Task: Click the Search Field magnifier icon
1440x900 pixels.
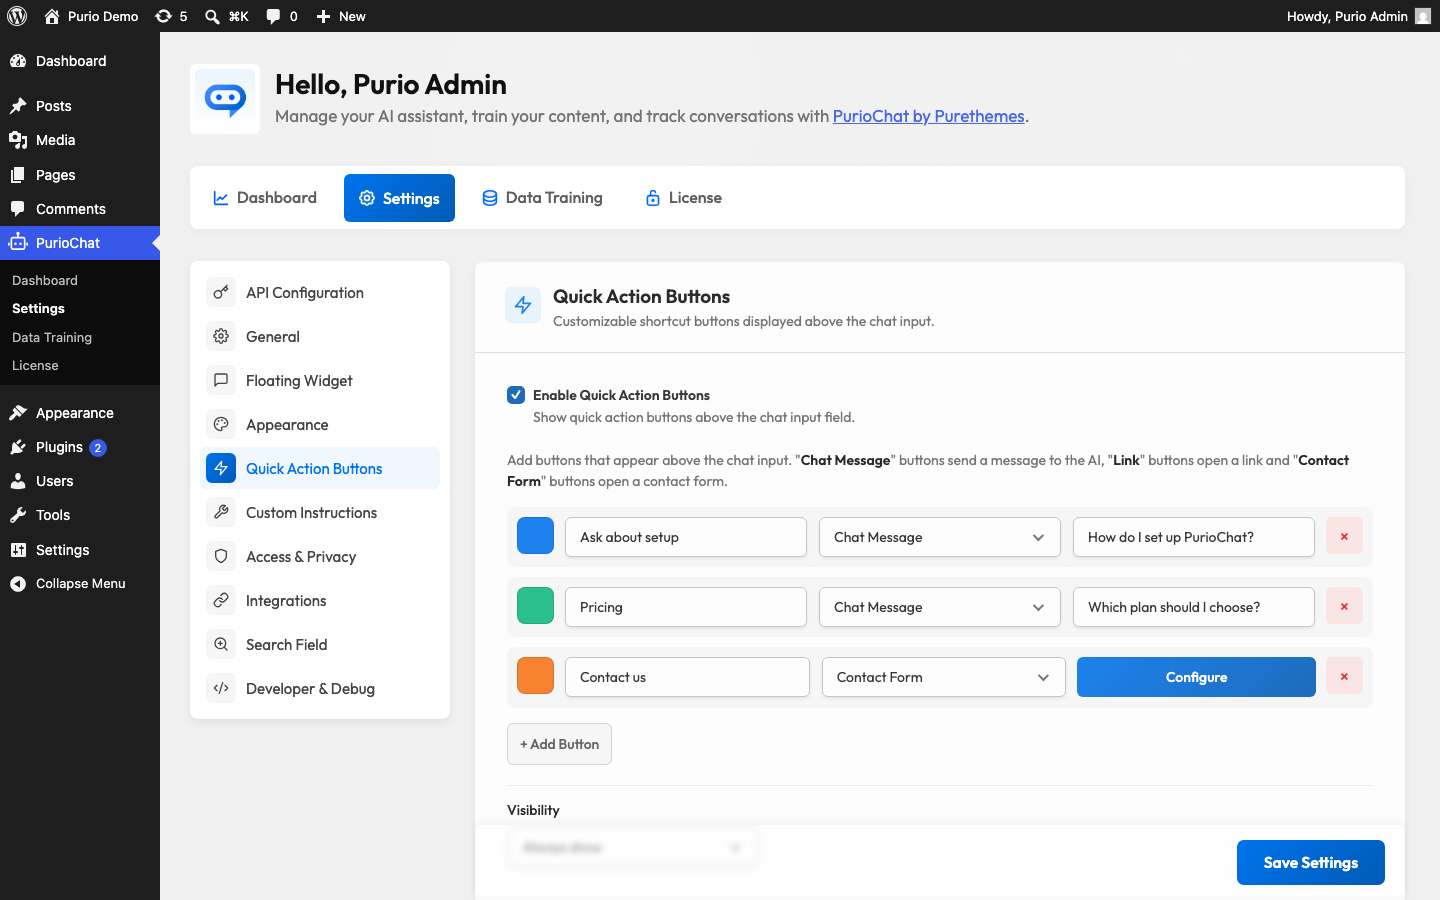Action: click(221, 644)
